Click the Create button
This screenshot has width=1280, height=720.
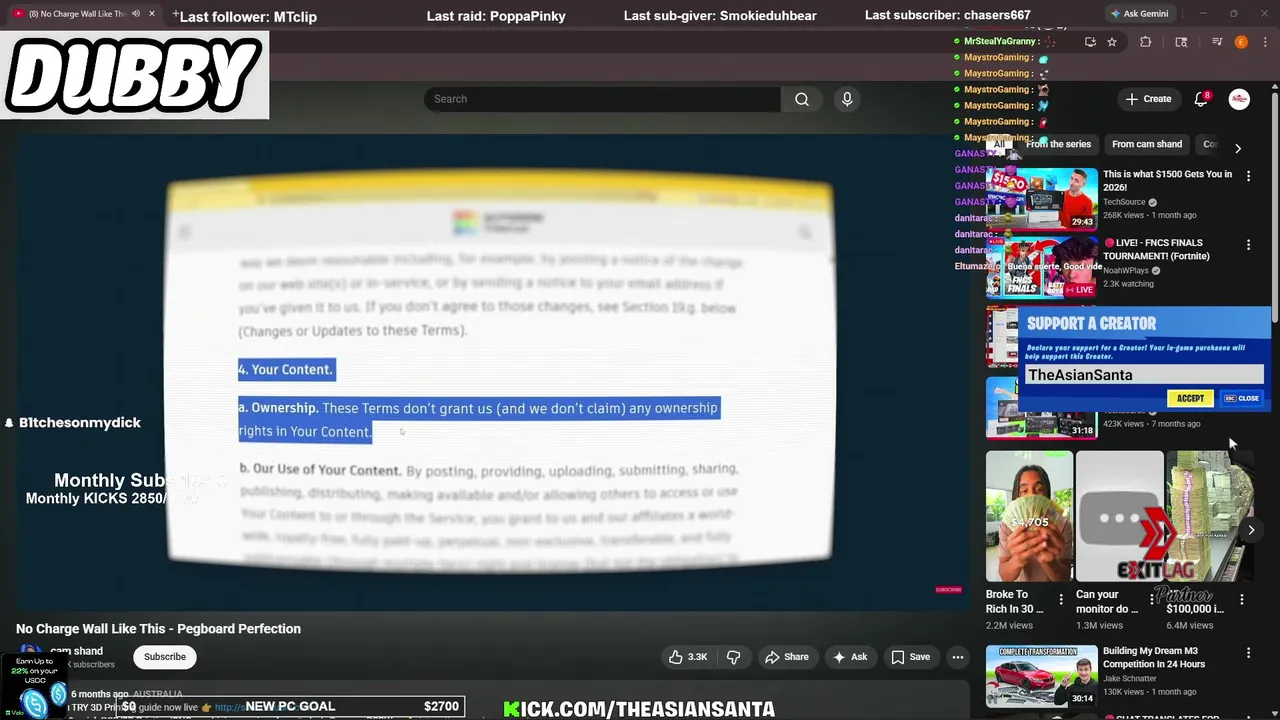click(x=1148, y=99)
